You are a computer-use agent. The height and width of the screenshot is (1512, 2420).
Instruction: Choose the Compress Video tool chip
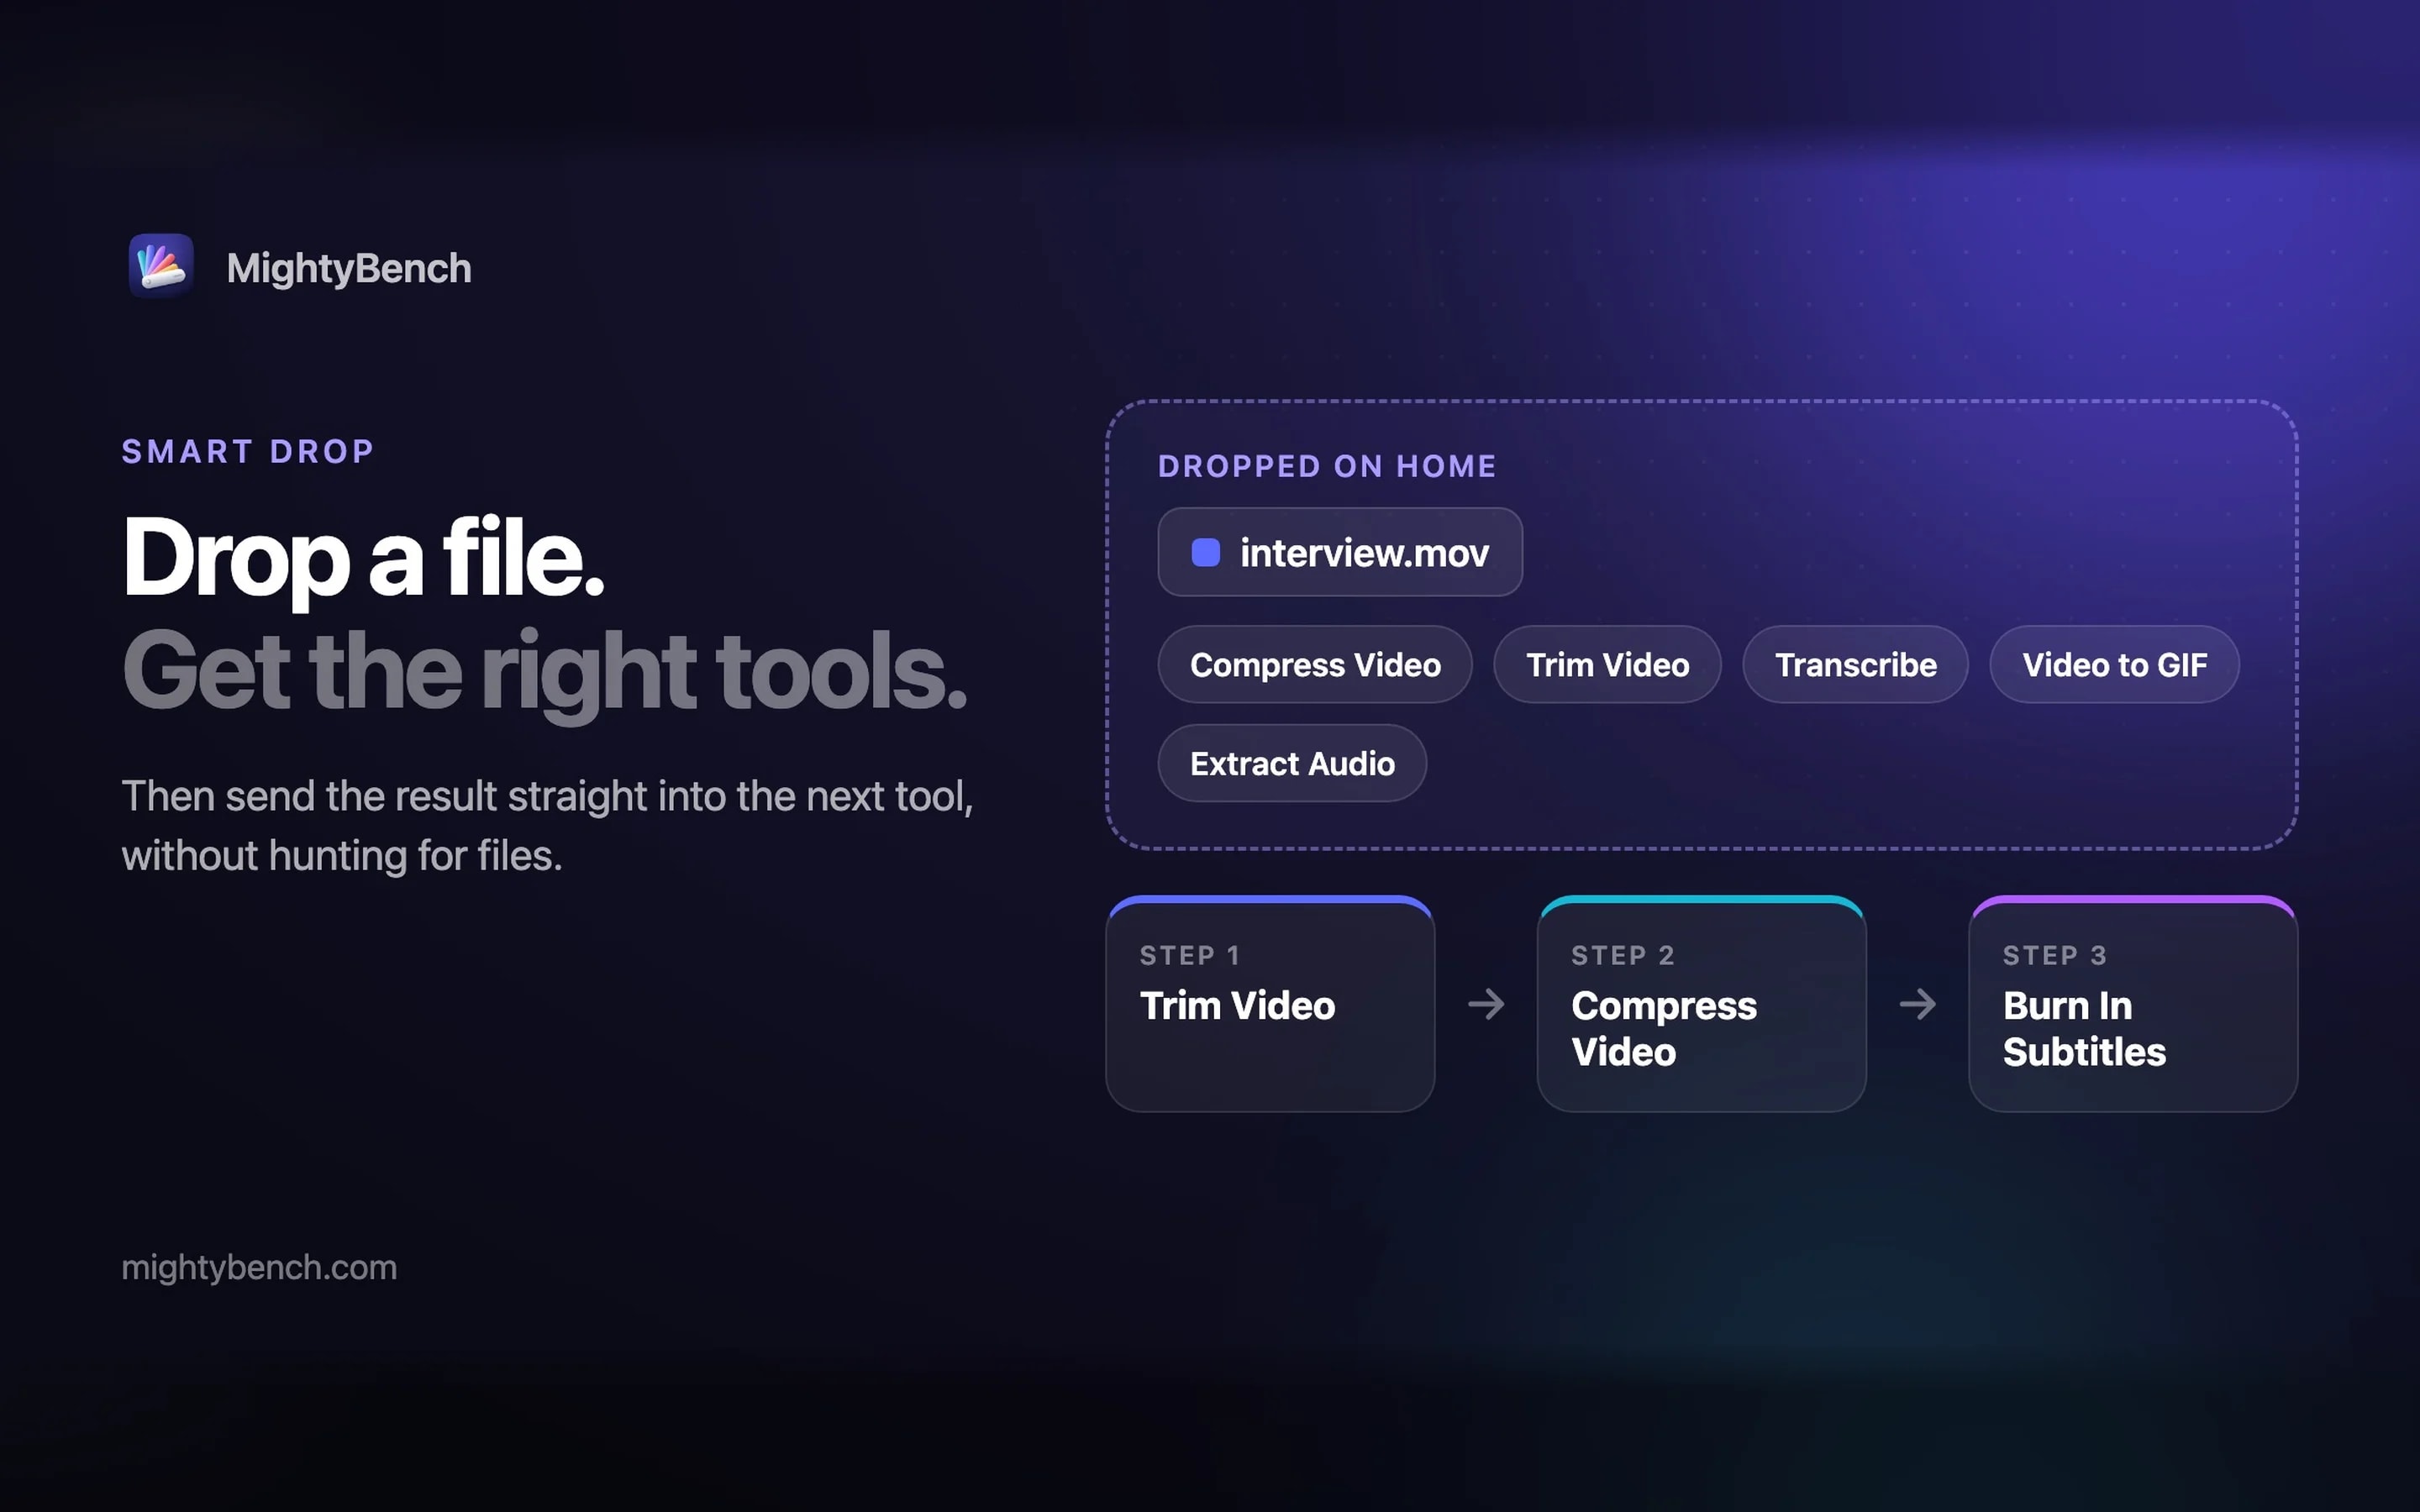1315,665
